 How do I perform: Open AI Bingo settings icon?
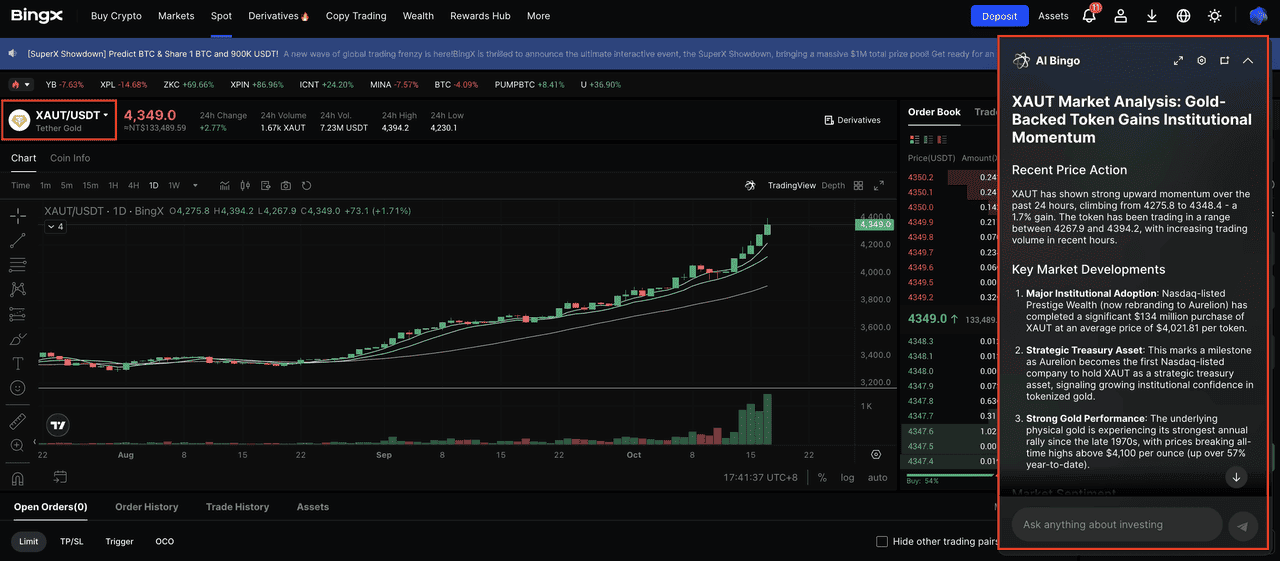(1201, 61)
